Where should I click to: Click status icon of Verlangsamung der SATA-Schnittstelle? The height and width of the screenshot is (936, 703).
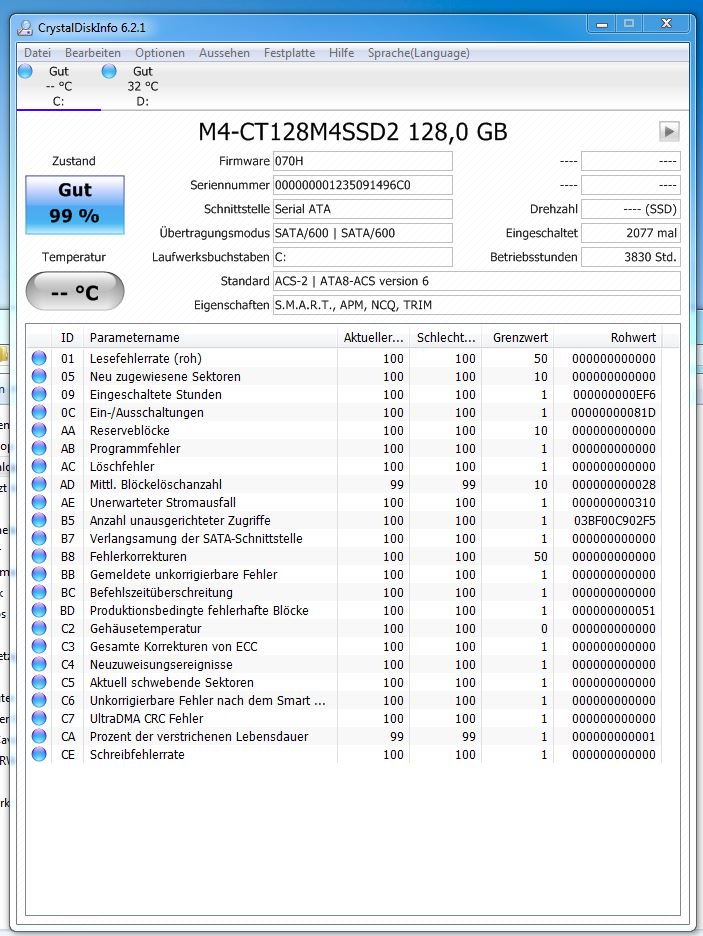click(x=39, y=538)
